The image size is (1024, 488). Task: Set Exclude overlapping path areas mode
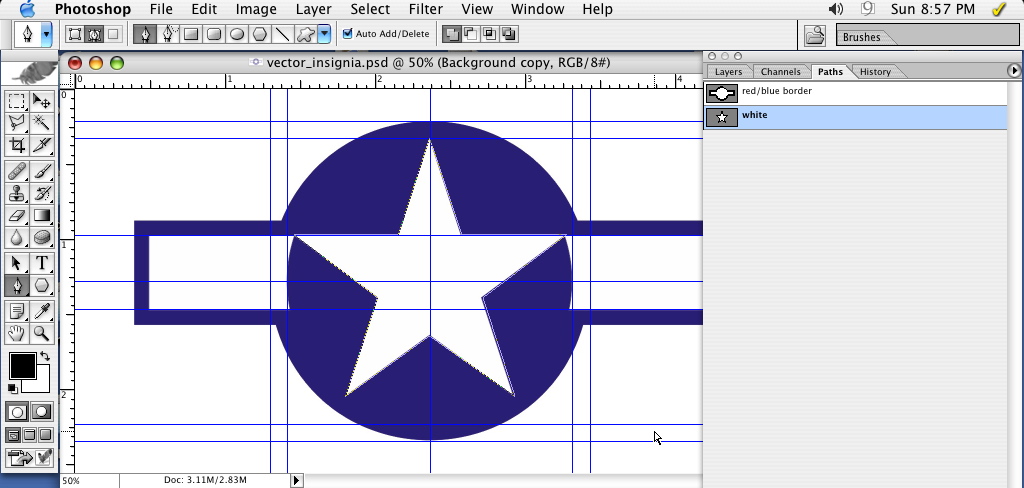509,34
